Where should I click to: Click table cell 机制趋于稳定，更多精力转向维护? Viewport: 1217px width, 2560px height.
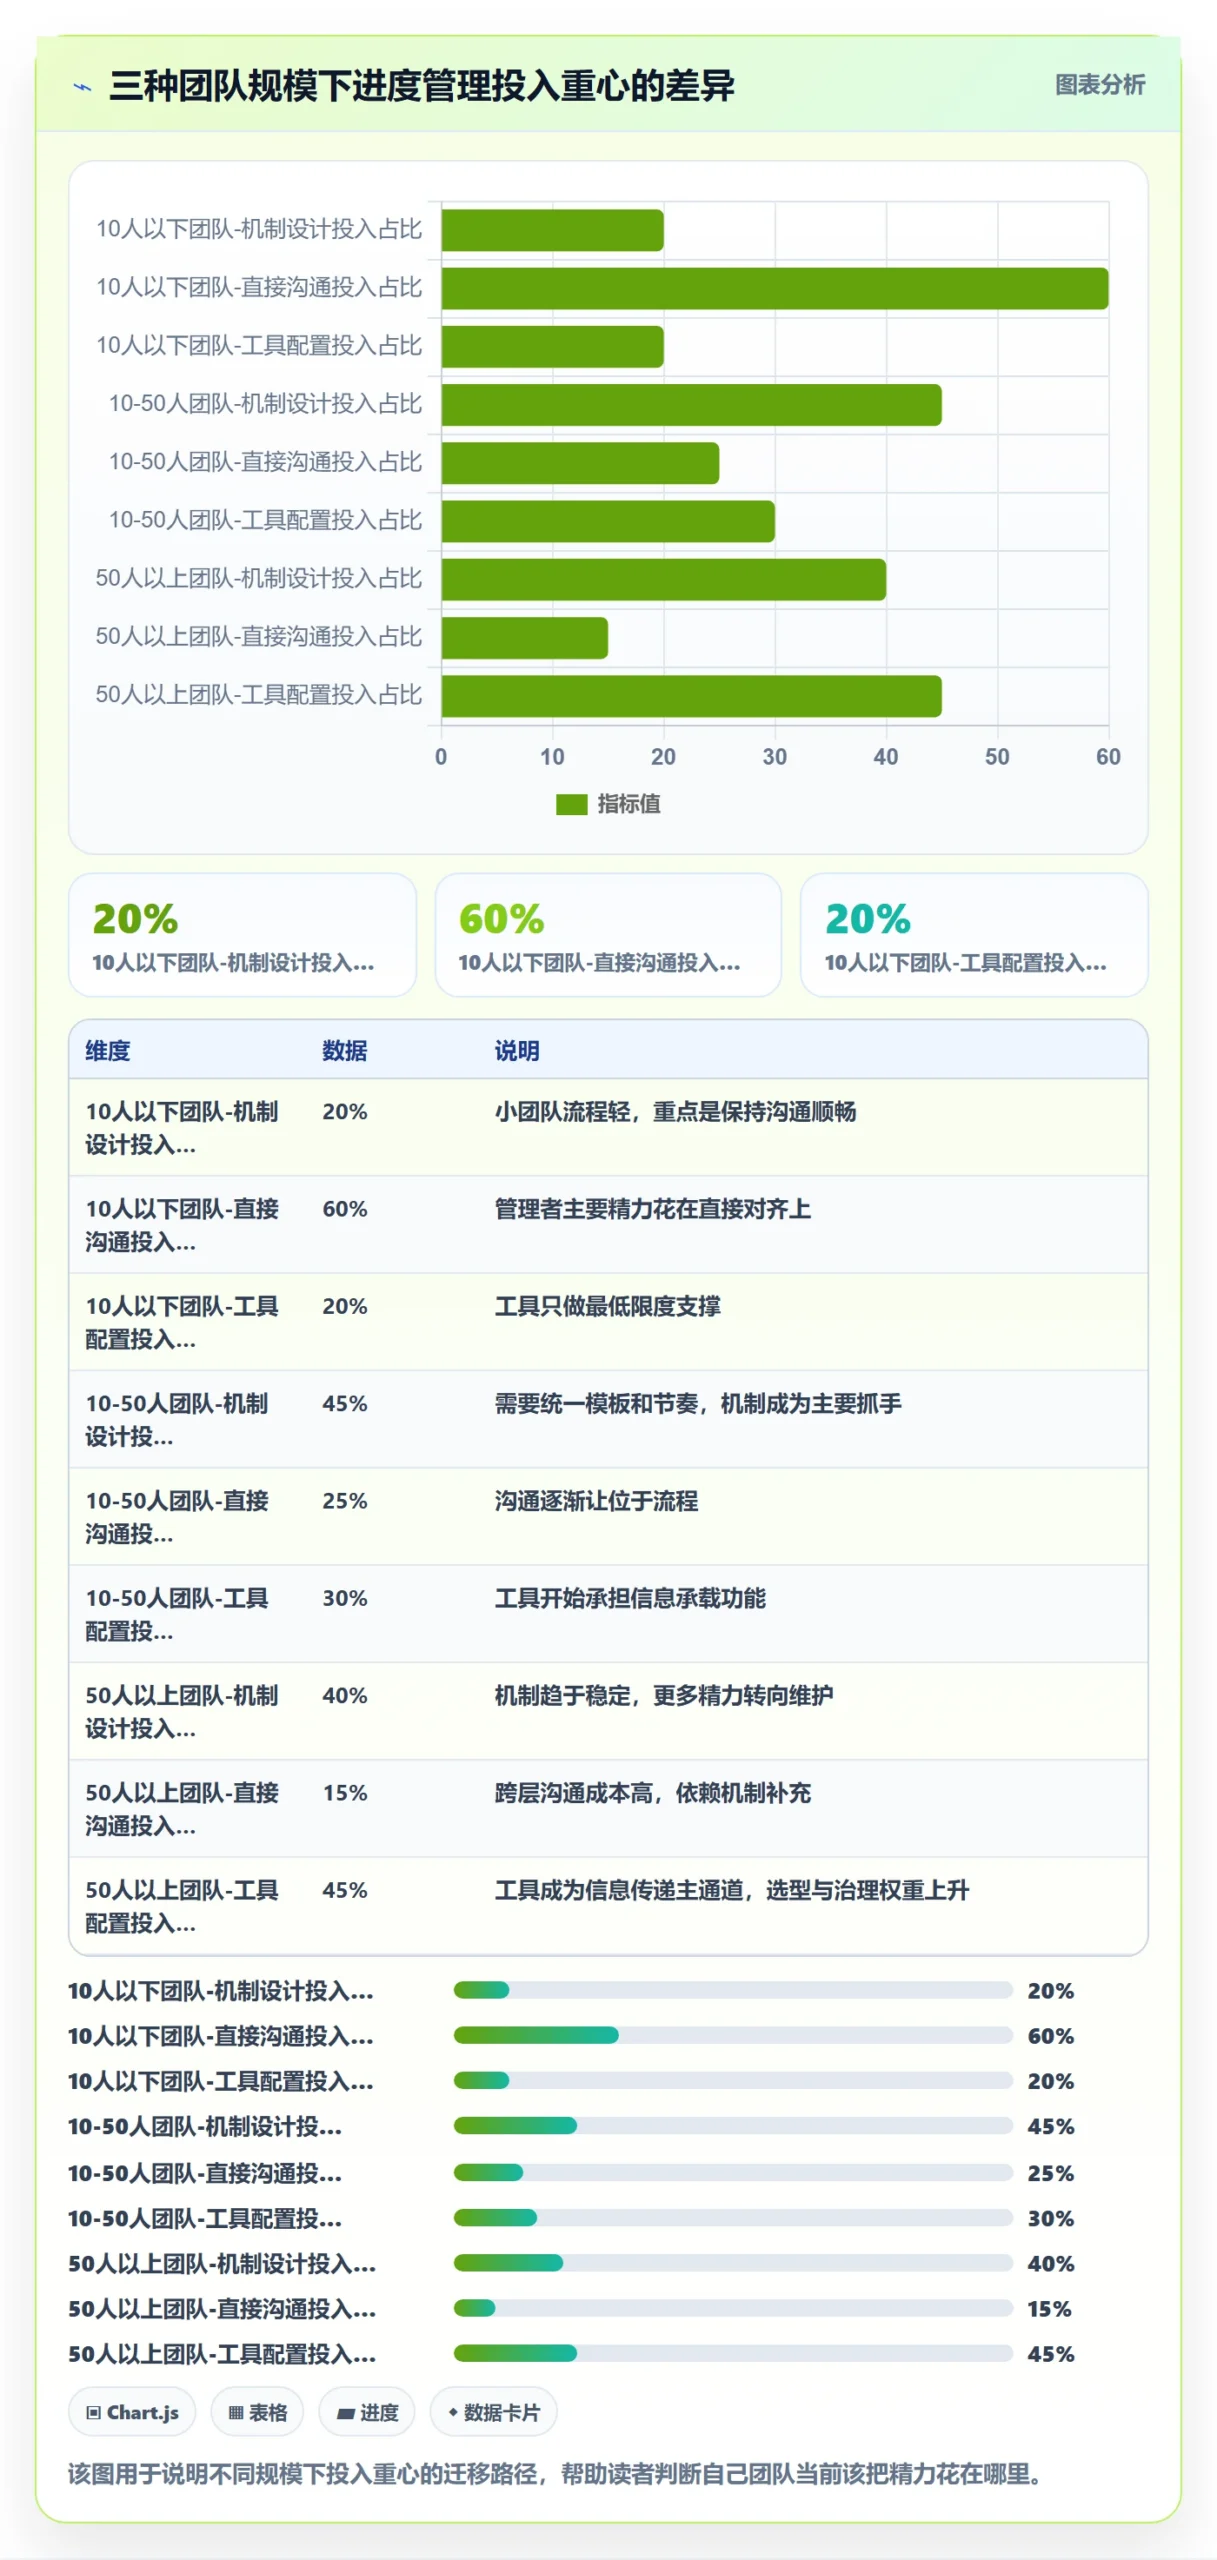[x=664, y=1695]
